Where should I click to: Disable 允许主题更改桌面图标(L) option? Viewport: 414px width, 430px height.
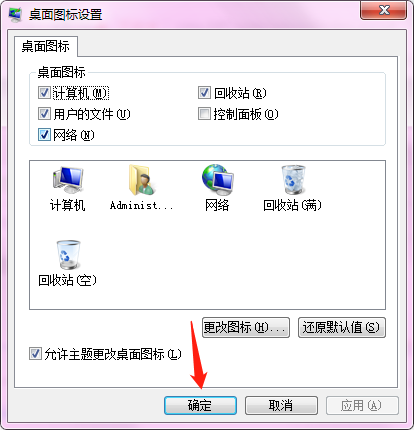[35, 354]
